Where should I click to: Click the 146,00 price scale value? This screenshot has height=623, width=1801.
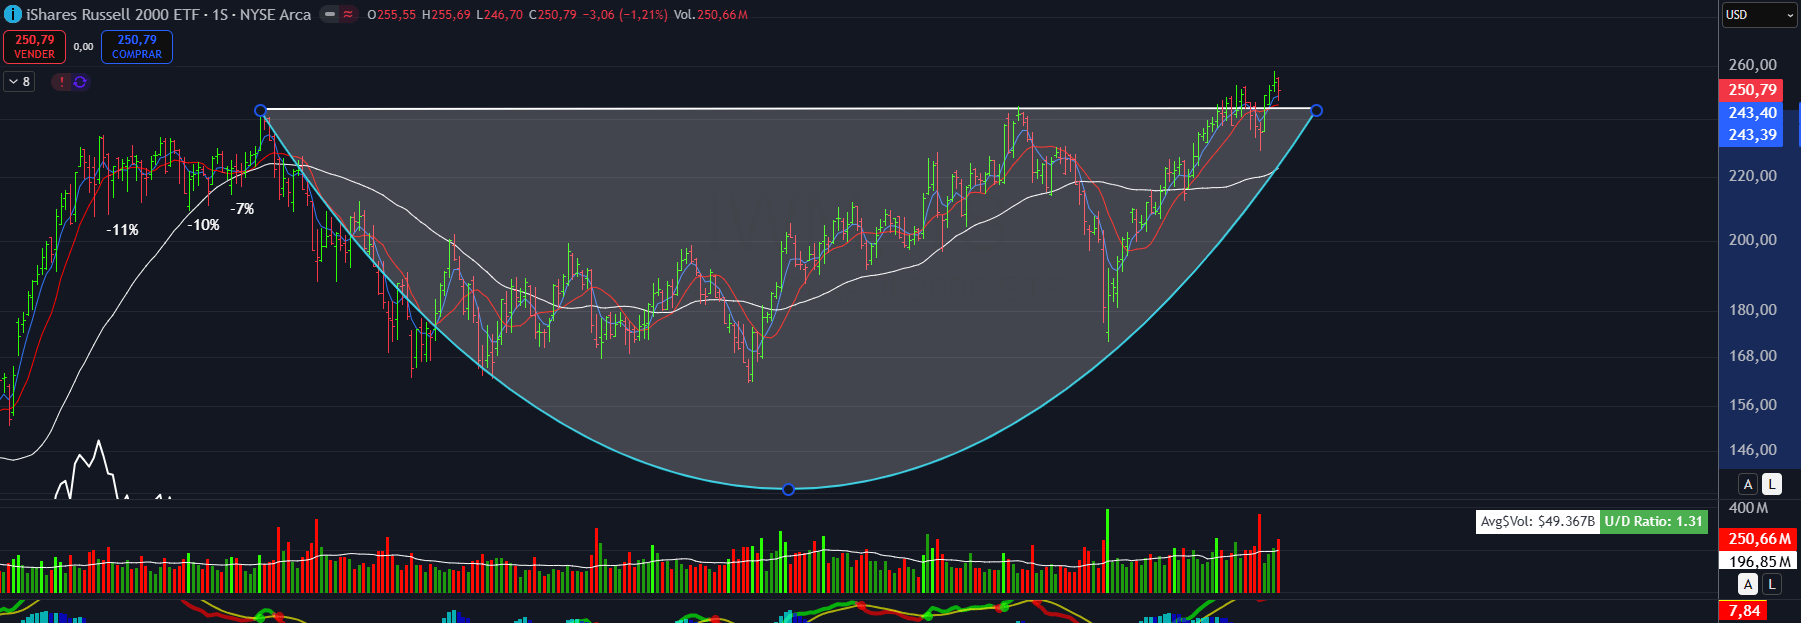pyautogui.click(x=1752, y=450)
